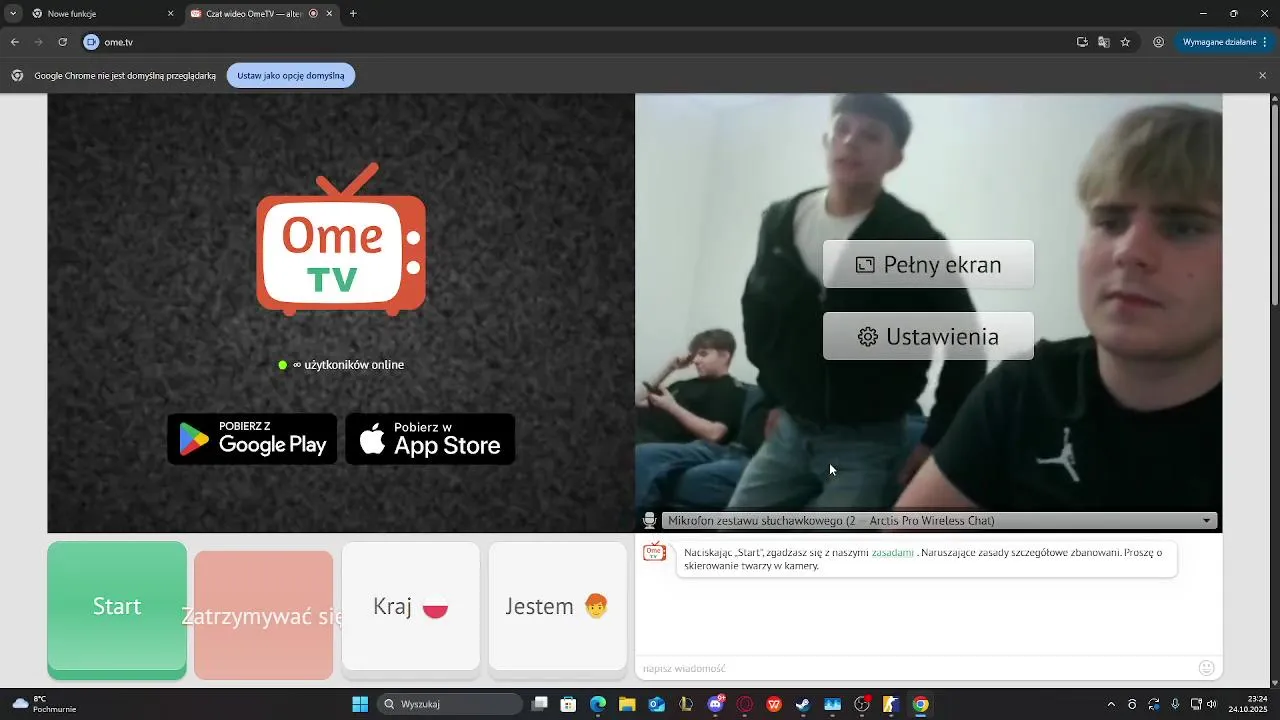
Task: Click the App Store download badge
Action: click(430, 439)
